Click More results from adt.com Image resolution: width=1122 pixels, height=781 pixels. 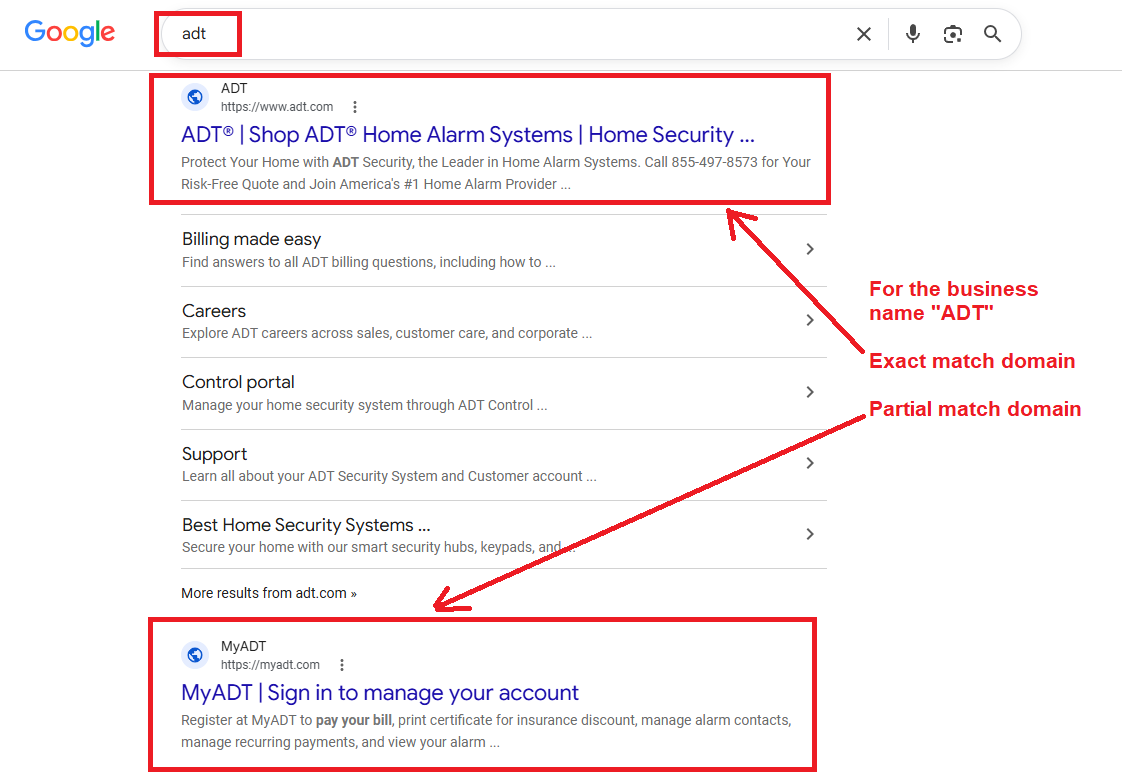pyautogui.click(x=269, y=593)
